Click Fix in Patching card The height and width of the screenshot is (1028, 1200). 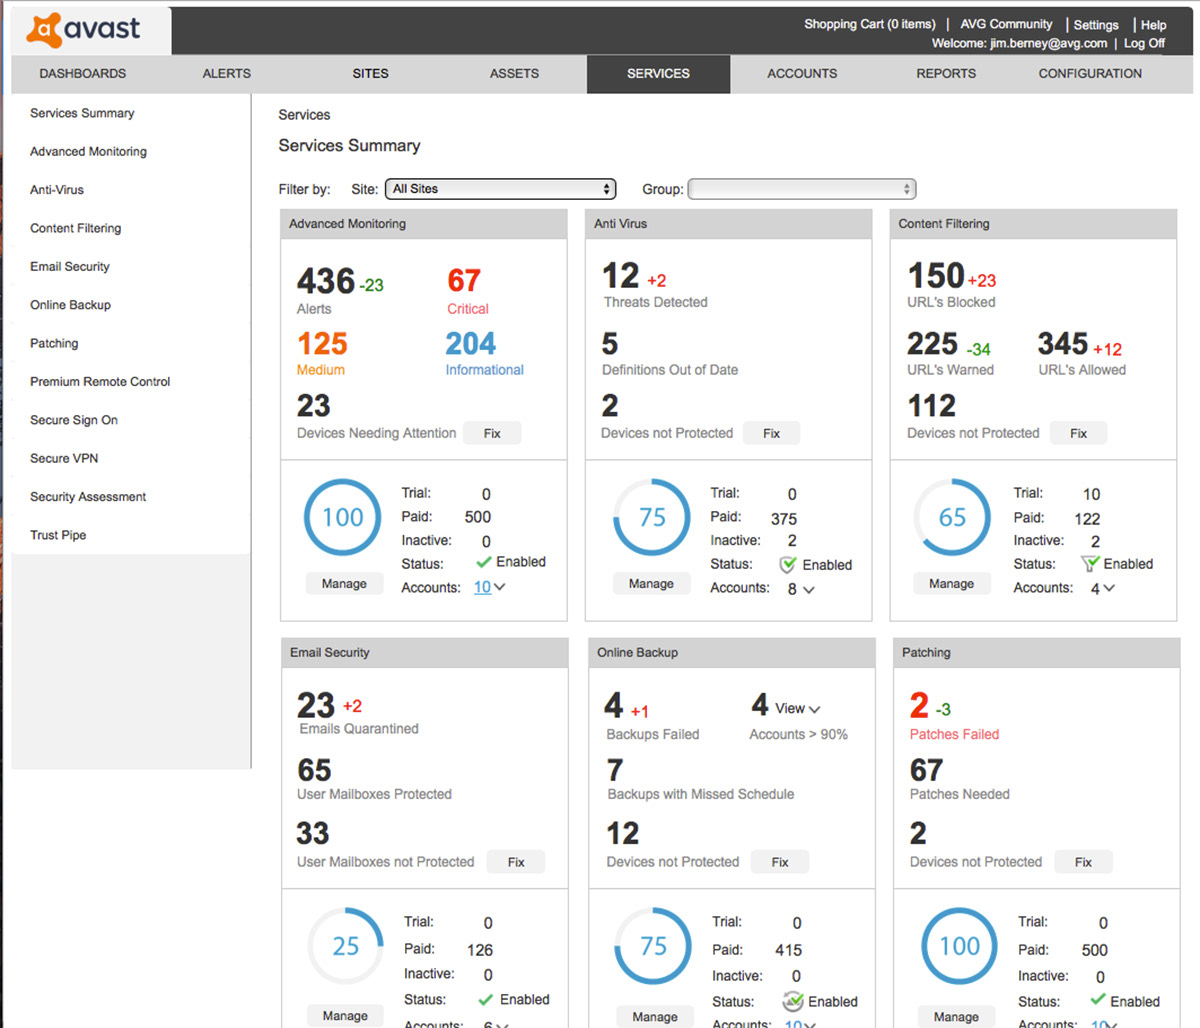click(1083, 862)
